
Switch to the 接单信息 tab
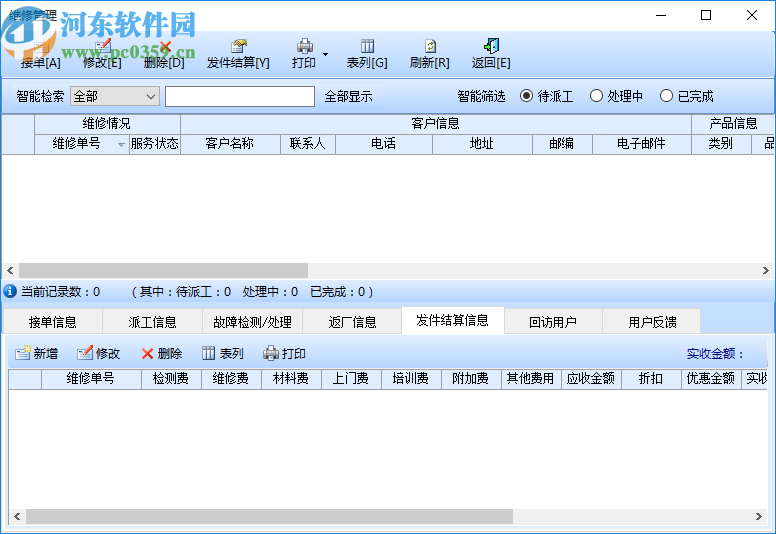pyautogui.click(x=52, y=322)
